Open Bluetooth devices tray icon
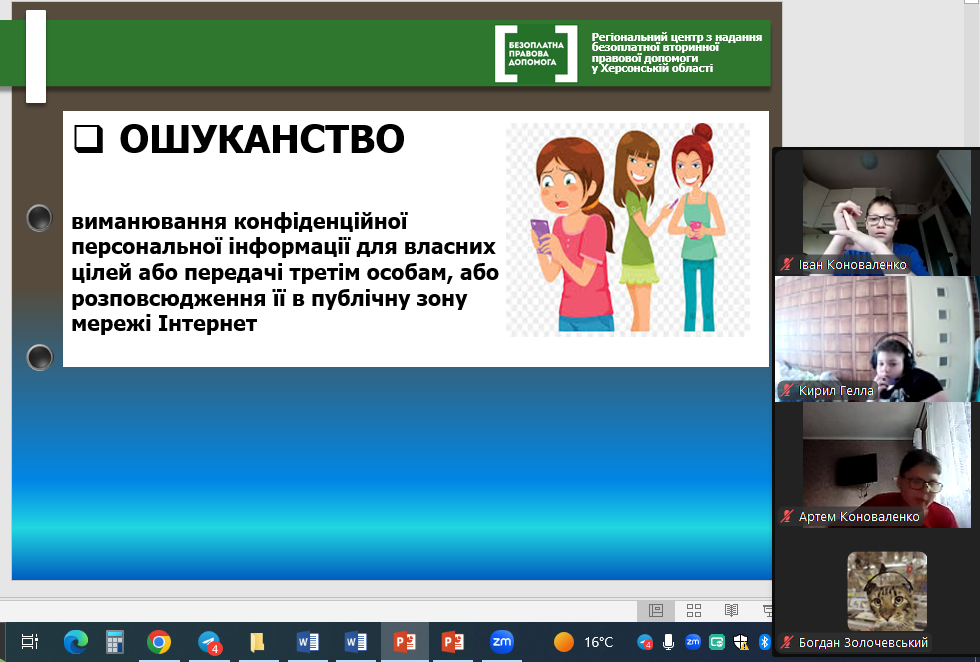The height and width of the screenshot is (662, 980). click(x=764, y=642)
